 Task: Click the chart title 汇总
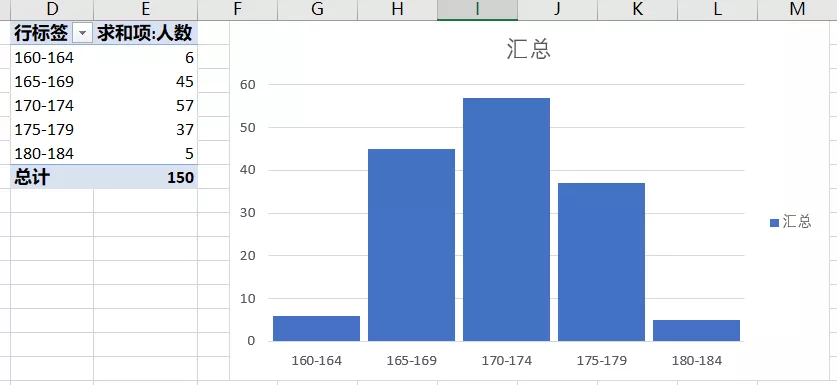point(528,49)
